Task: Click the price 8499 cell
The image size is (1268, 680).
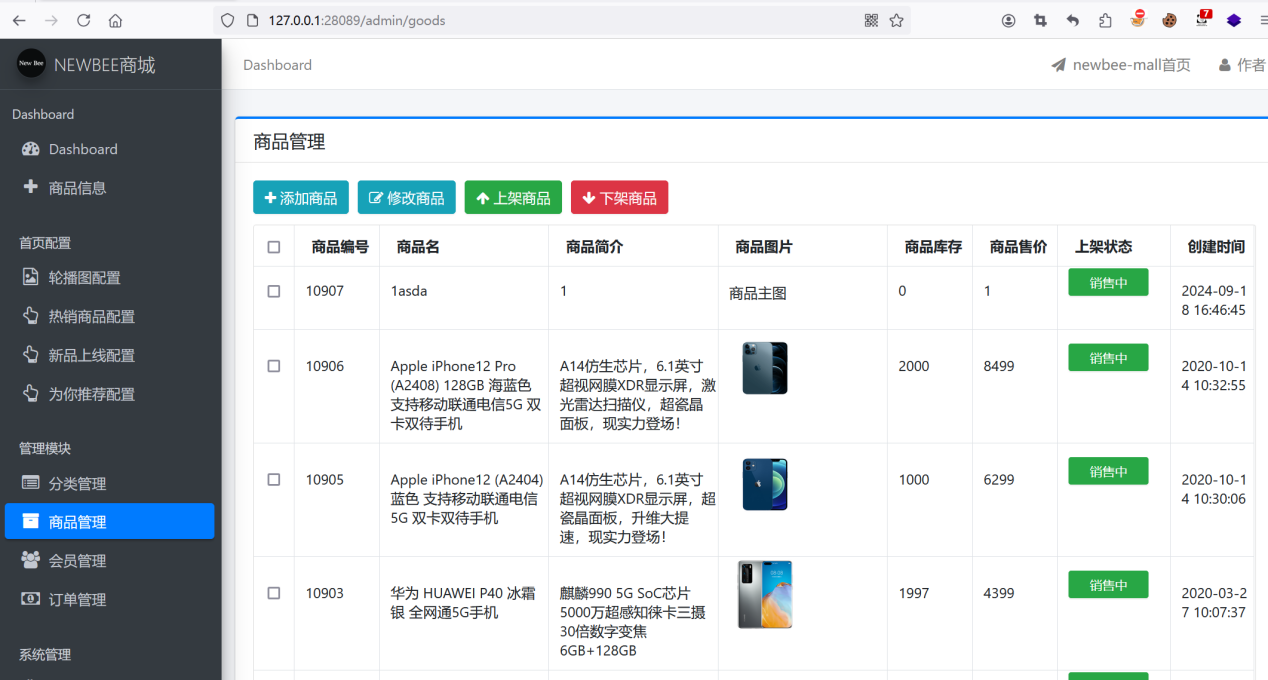Action: point(999,366)
